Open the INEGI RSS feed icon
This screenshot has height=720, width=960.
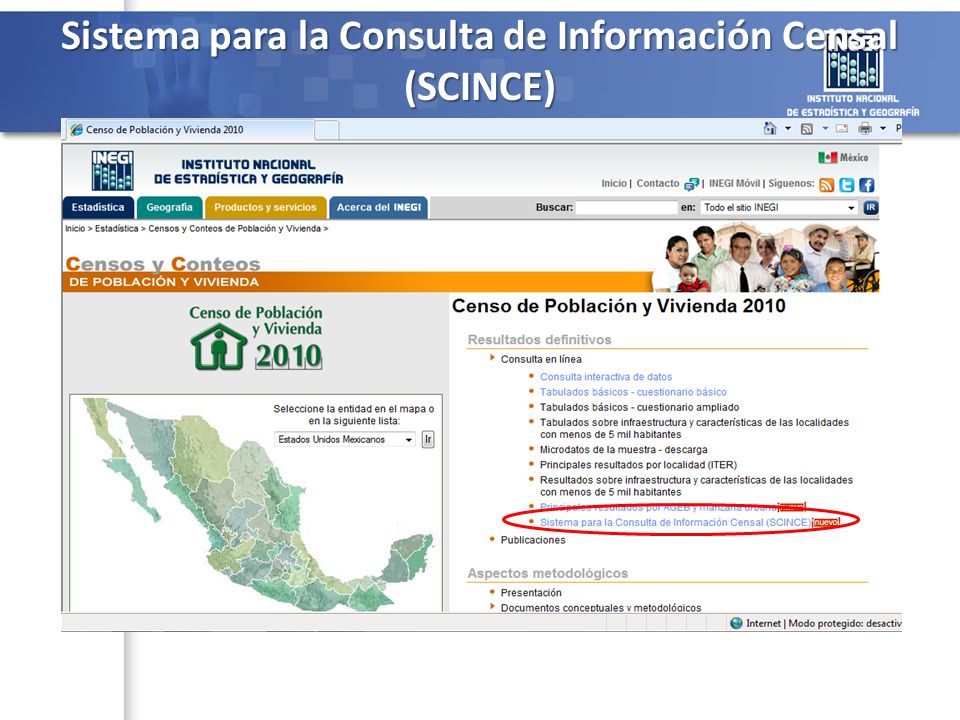pos(827,185)
